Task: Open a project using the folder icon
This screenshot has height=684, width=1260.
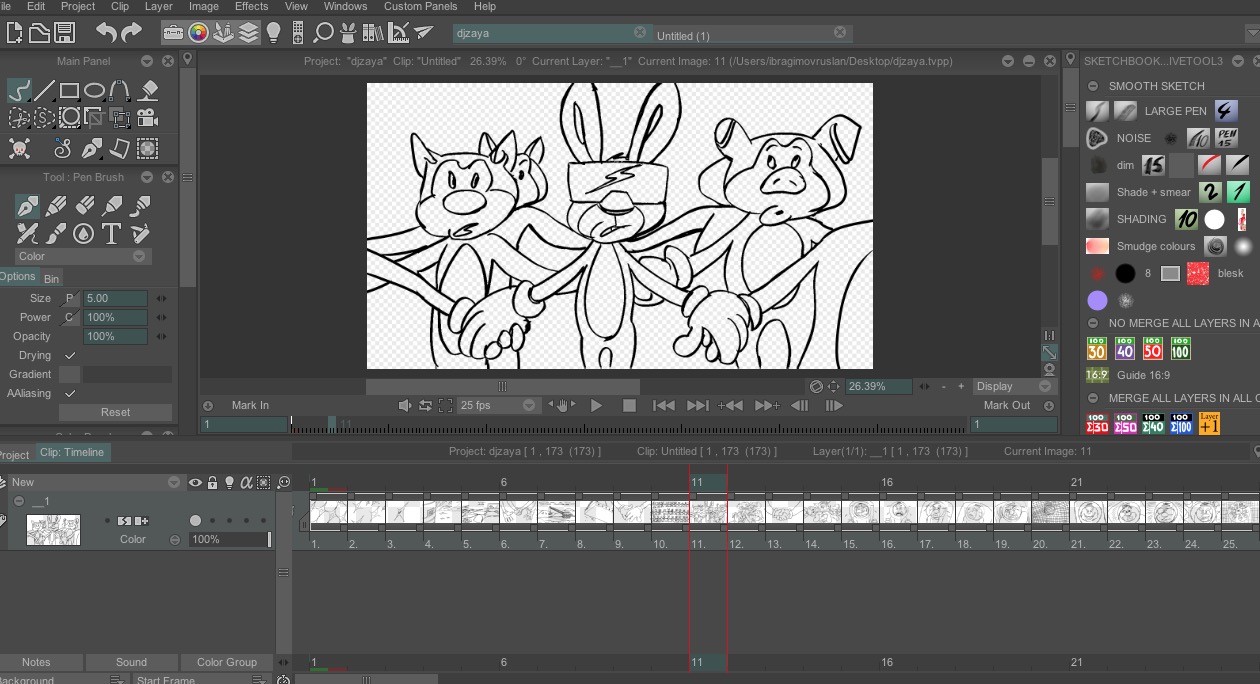Action: pyautogui.click(x=40, y=33)
